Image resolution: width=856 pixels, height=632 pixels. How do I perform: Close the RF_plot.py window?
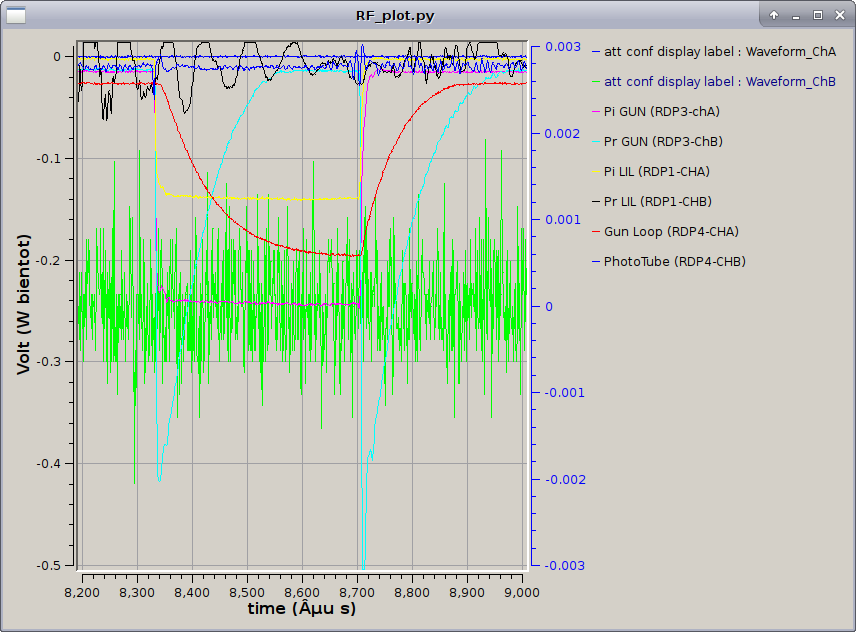point(839,16)
